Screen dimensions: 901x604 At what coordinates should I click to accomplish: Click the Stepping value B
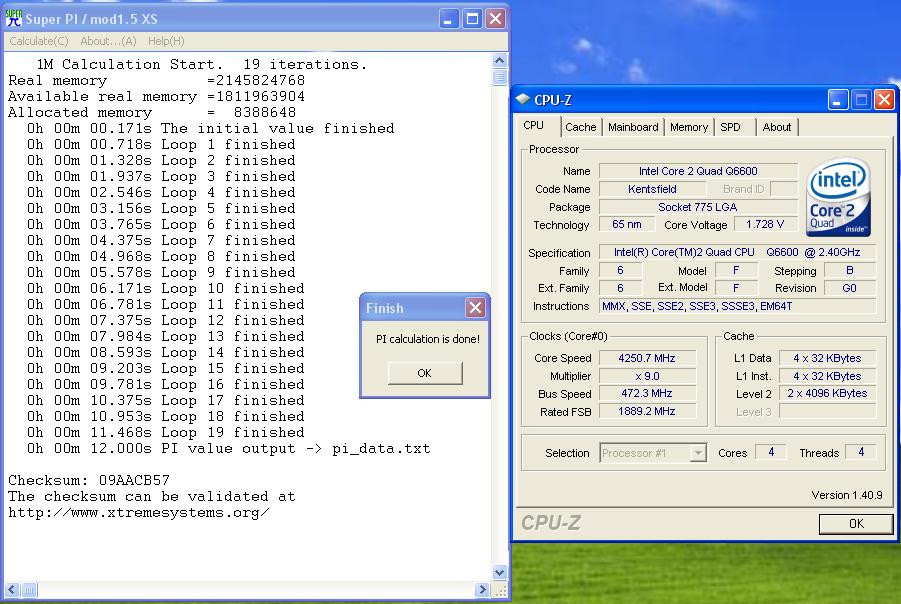tap(849, 270)
